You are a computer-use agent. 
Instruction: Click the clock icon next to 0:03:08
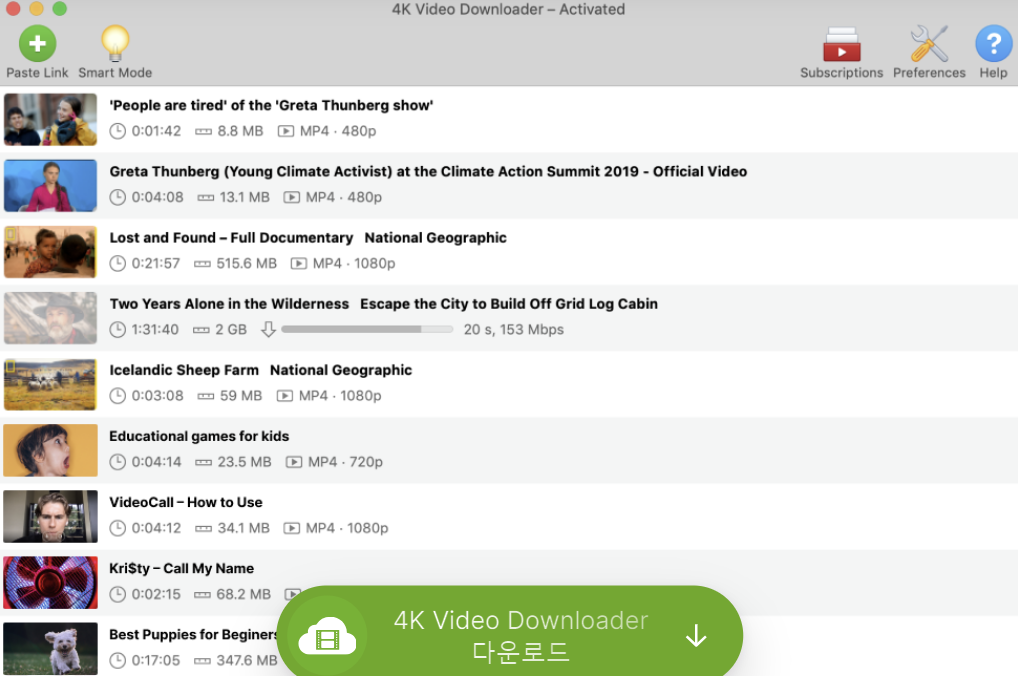(x=118, y=396)
